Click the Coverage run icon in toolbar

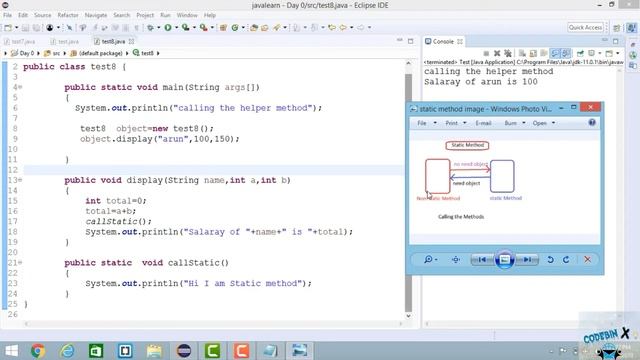click(185, 27)
